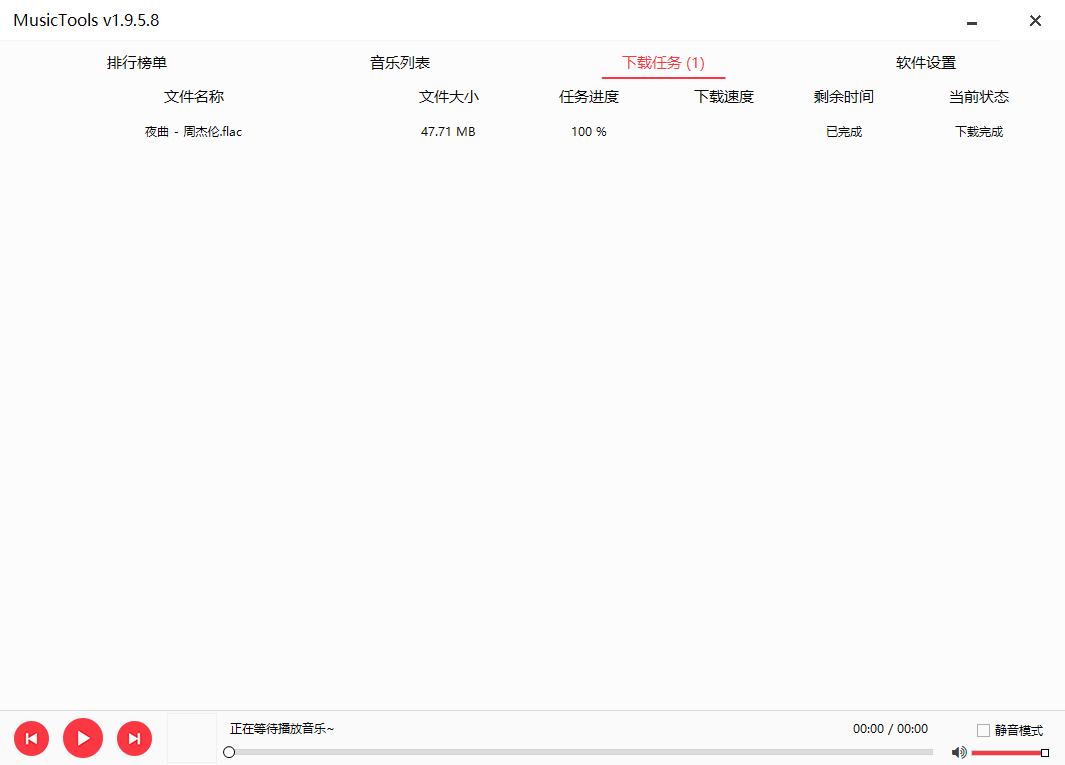This screenshot has height=765, width=1065.
Task: Open the 排行榜单 tab
Action: (137, 63)
